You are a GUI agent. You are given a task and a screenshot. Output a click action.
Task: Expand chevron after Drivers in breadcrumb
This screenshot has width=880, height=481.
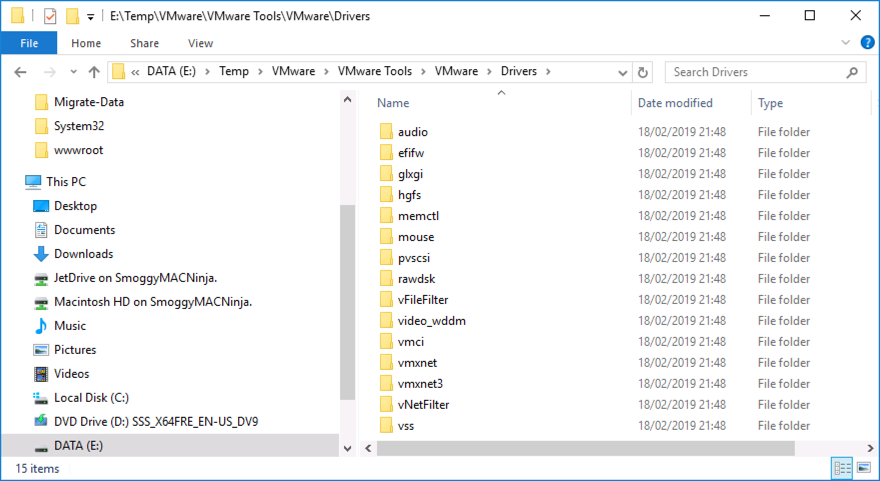pos(548,72)
